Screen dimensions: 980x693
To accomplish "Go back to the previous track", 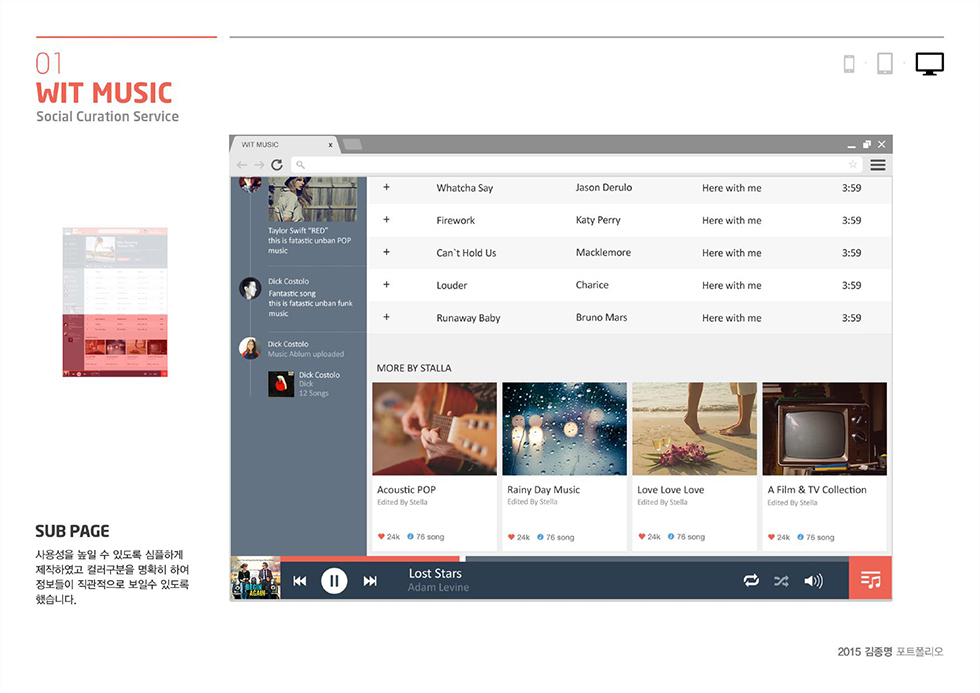I will coord(299,581).
